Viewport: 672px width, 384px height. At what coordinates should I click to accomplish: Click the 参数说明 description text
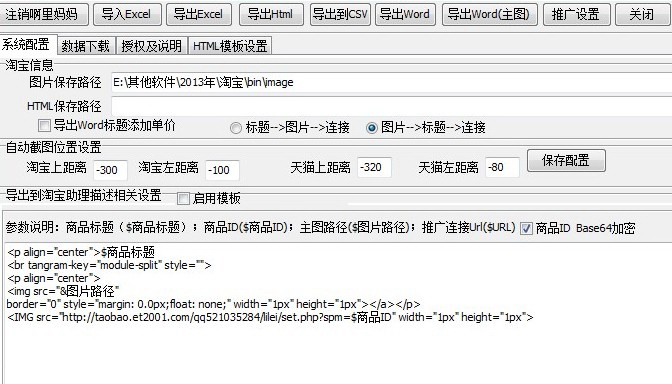tap(260, 227)
